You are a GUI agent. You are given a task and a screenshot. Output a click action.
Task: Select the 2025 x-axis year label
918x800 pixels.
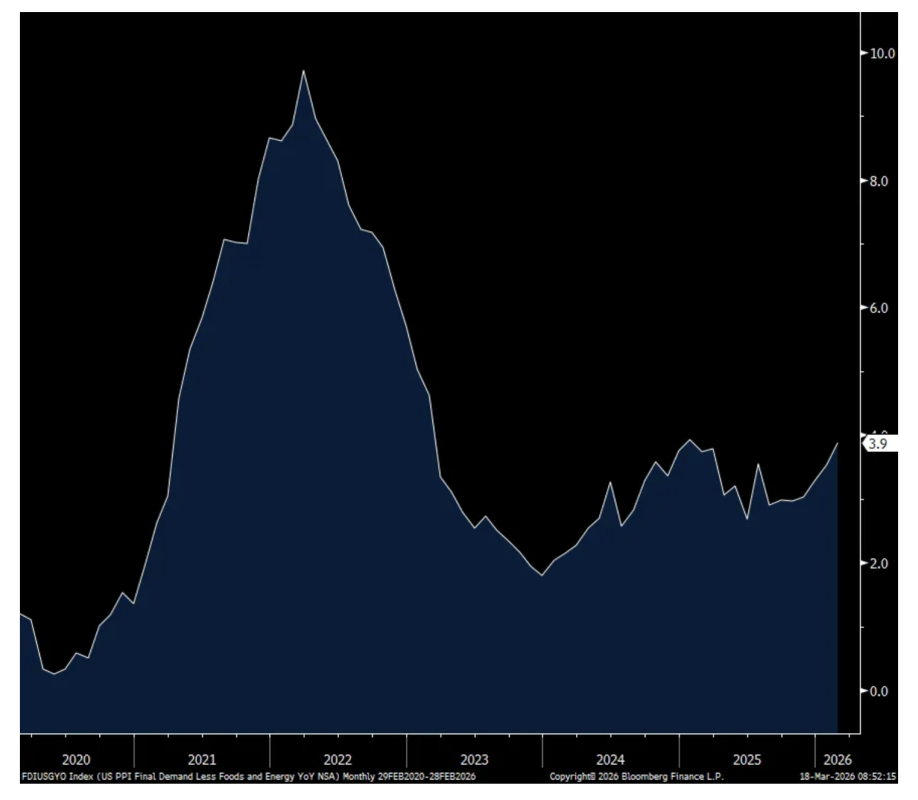click(746, 759)
